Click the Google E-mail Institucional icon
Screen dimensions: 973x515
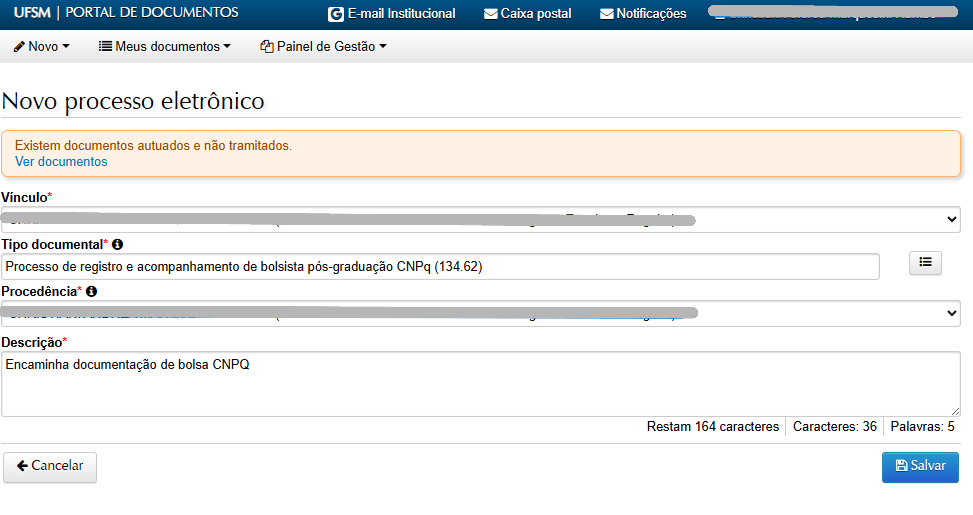pos(335,14)
